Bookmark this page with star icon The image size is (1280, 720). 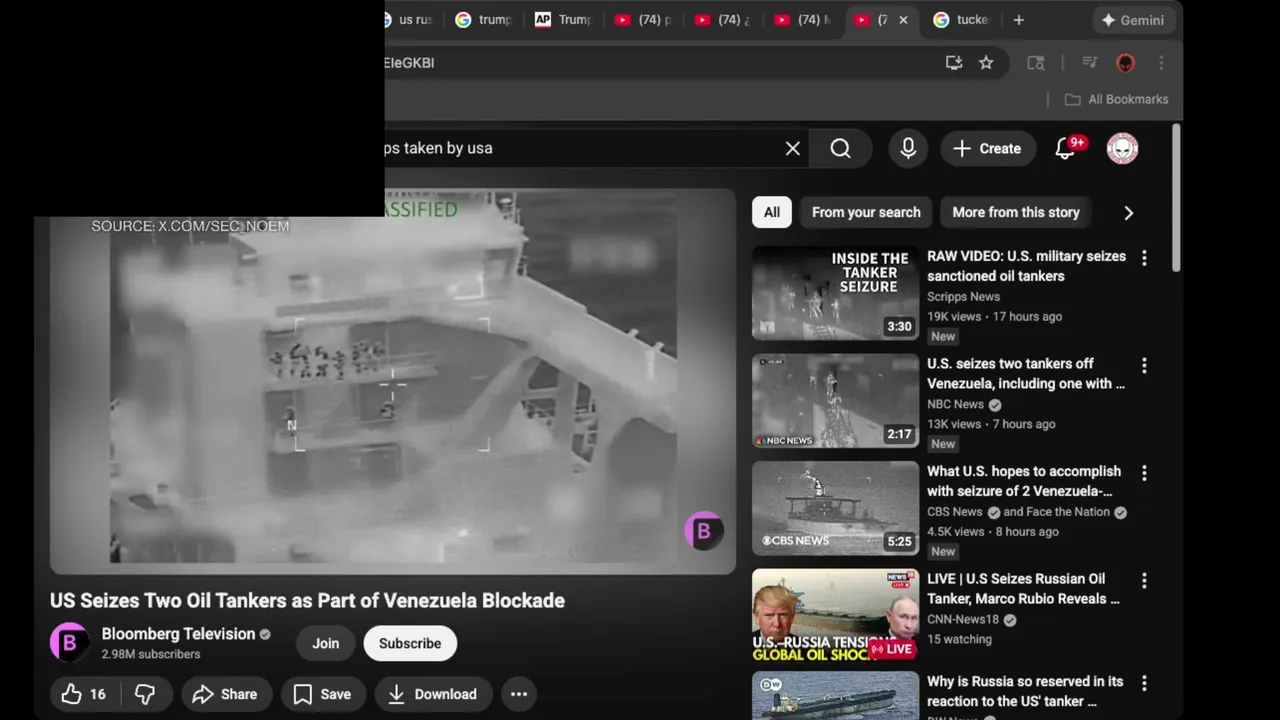pyautogui.click(x=986, y=63)
